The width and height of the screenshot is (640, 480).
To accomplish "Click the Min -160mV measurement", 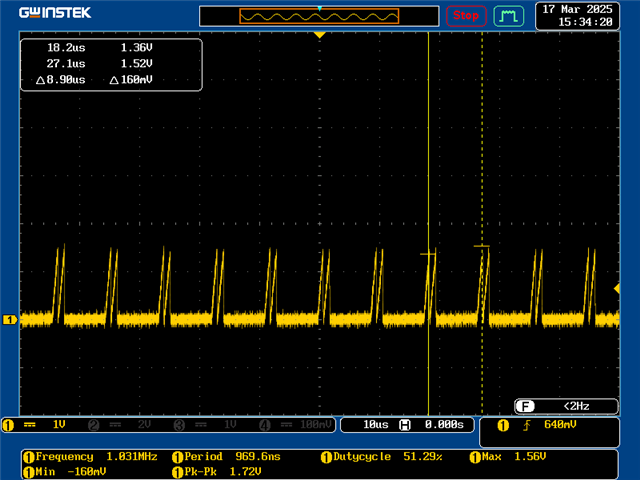I will pyautogui.click(x=64, y=472).
